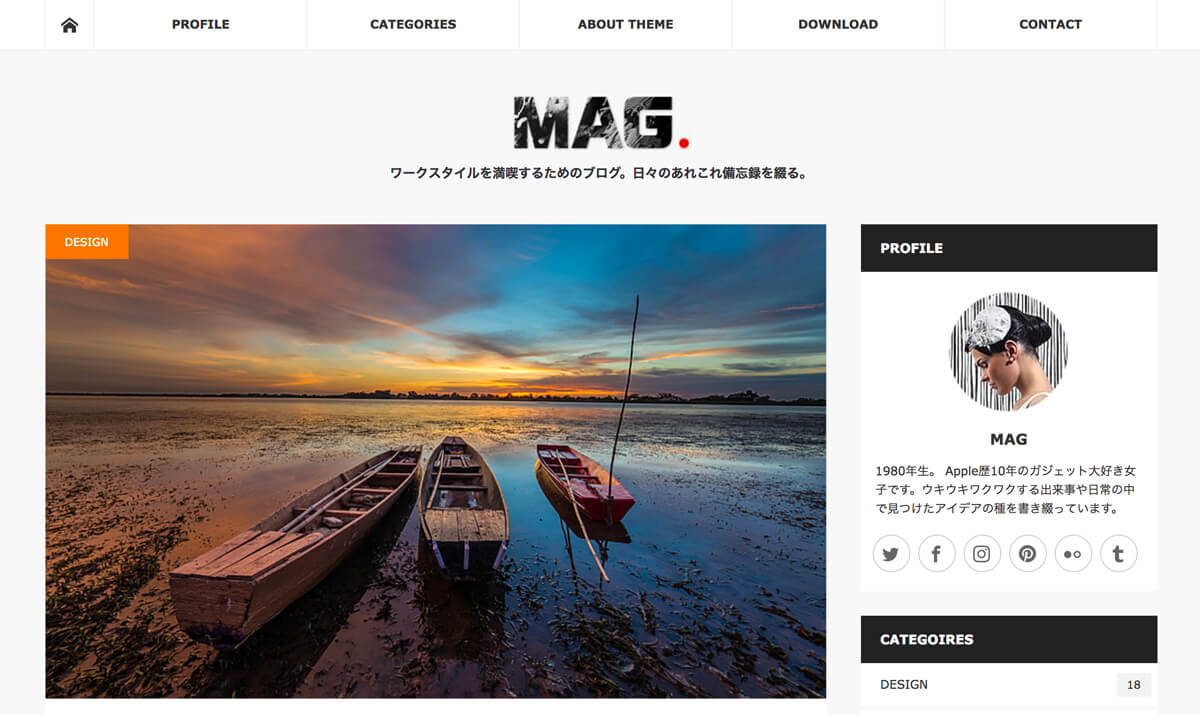Open the Pinterest social icon
Viewport: 1200px width, 715px height.
point(1028,553)
